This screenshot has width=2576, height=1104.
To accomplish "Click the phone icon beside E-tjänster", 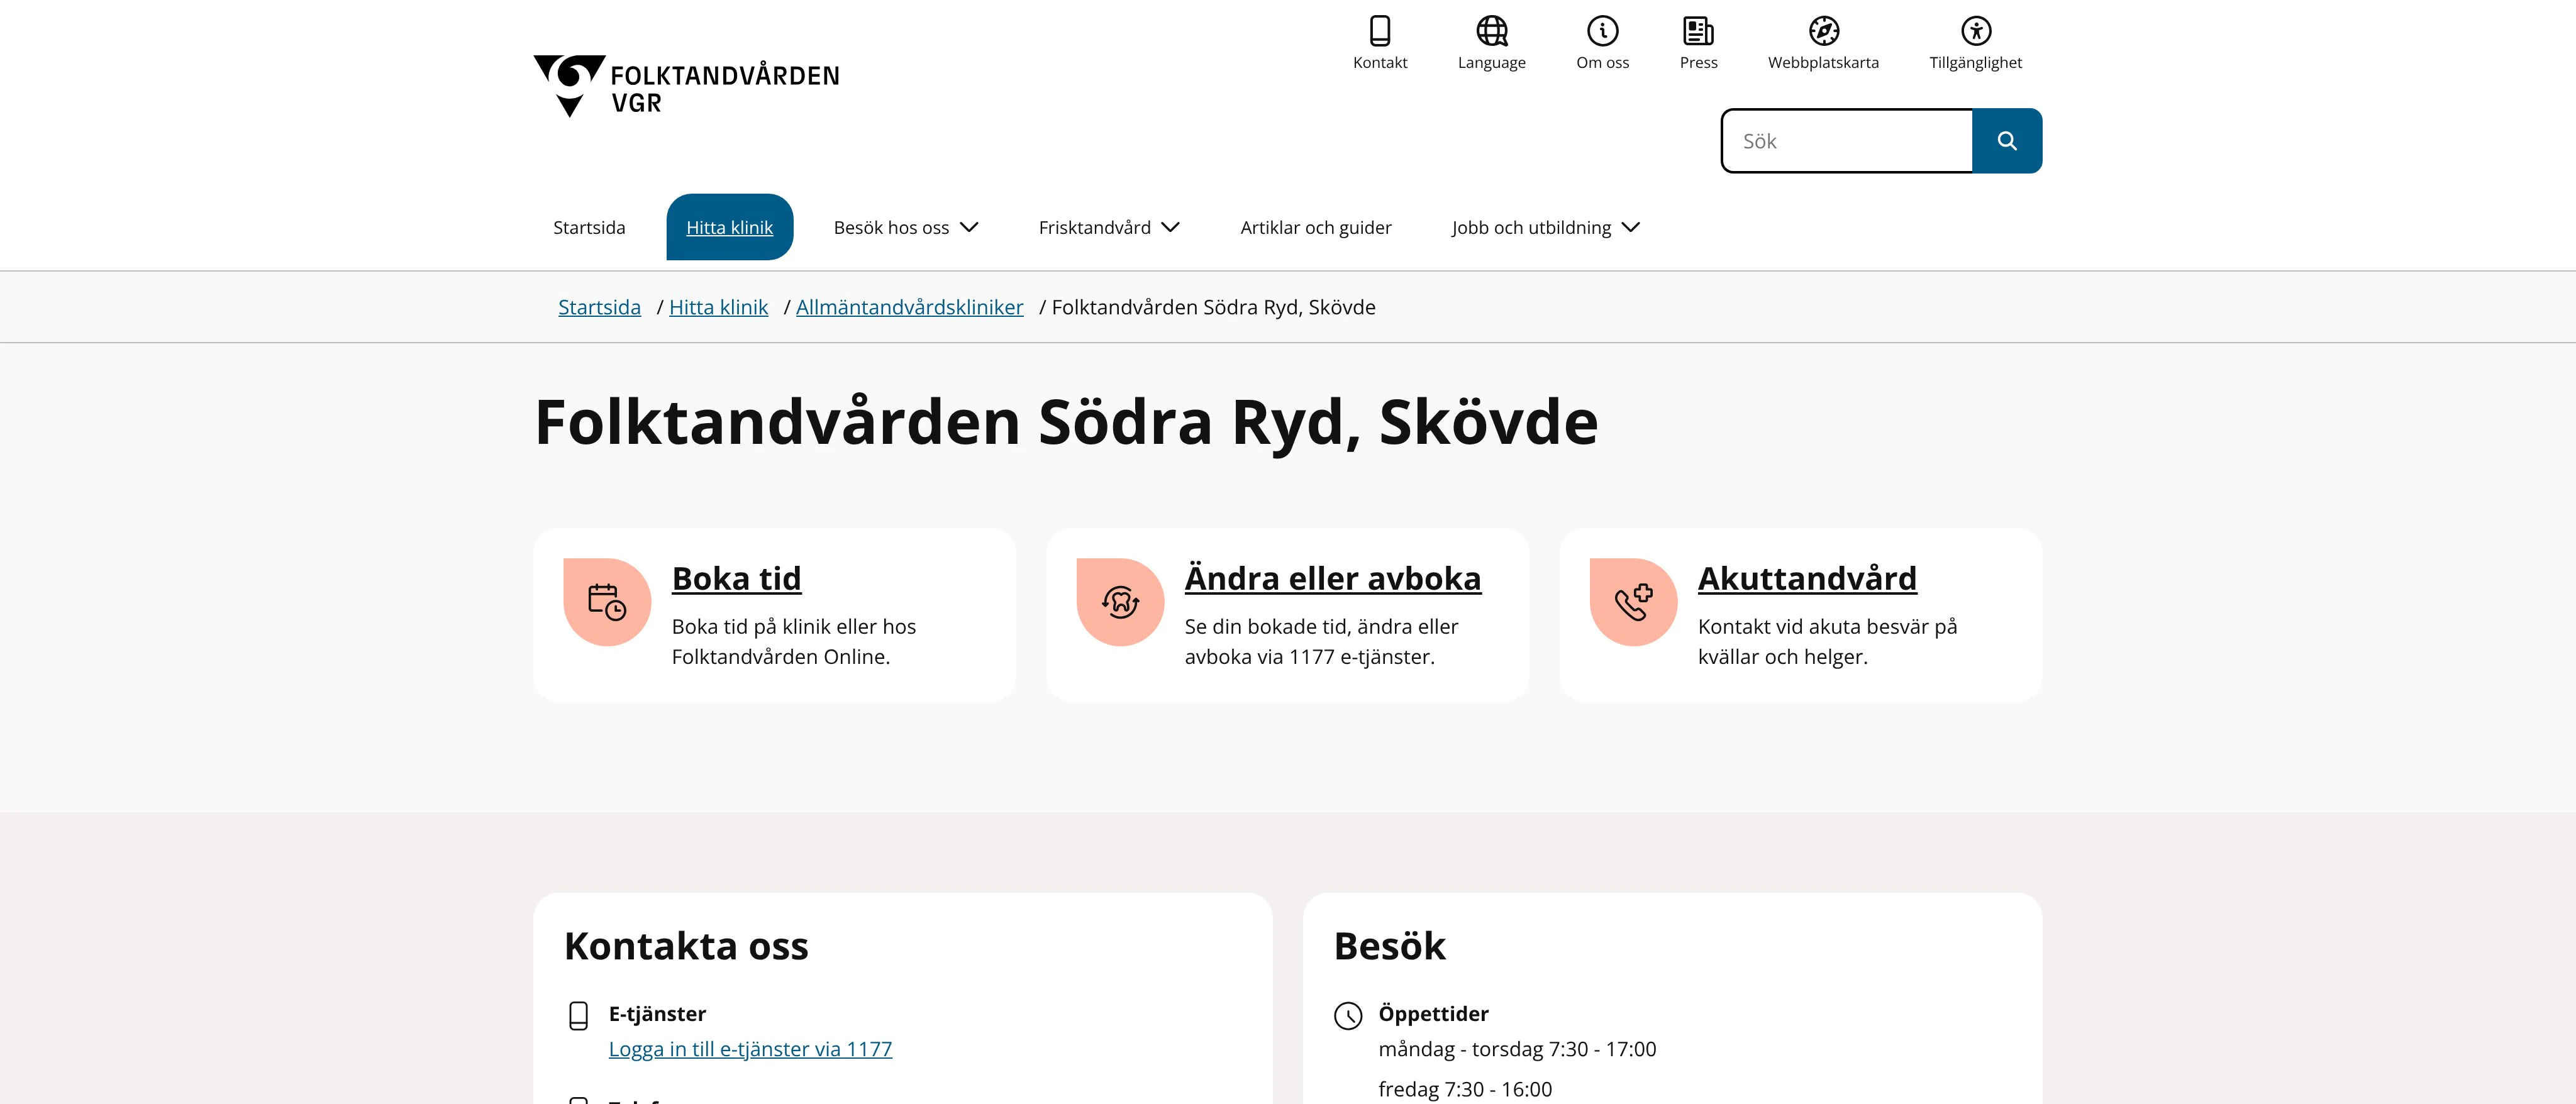I will click(578, 1016).
